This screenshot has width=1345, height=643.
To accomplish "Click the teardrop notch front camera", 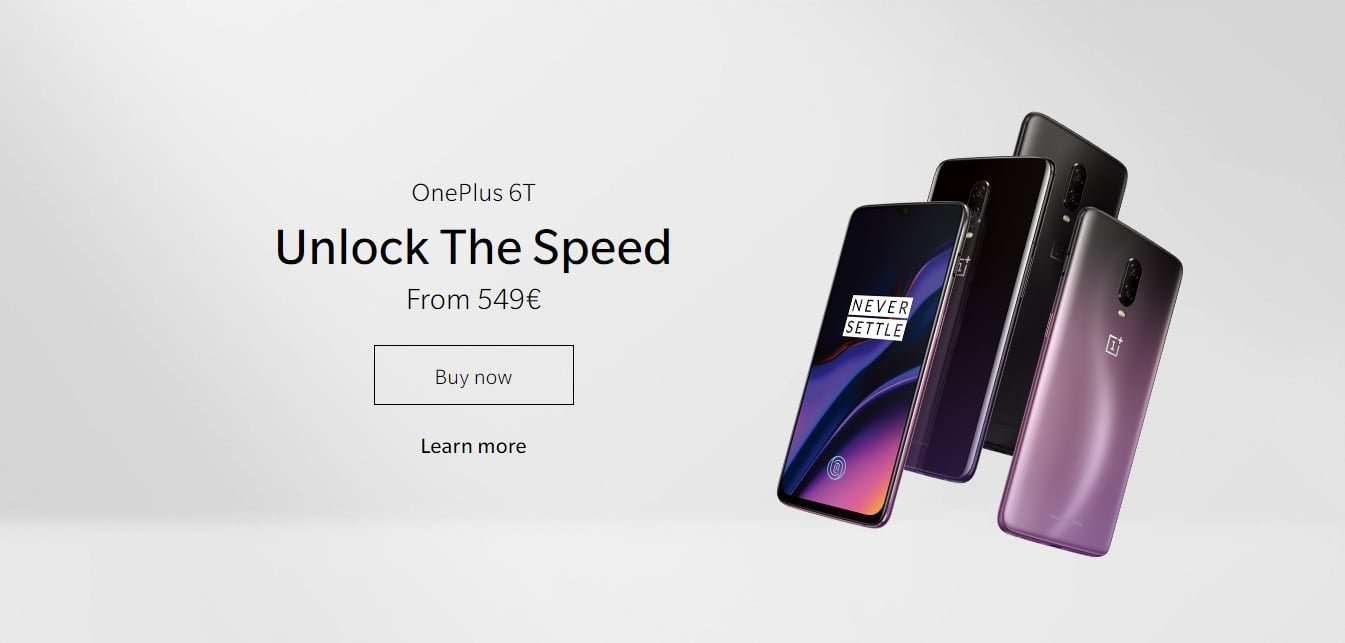I will click(x=902, y=212).
